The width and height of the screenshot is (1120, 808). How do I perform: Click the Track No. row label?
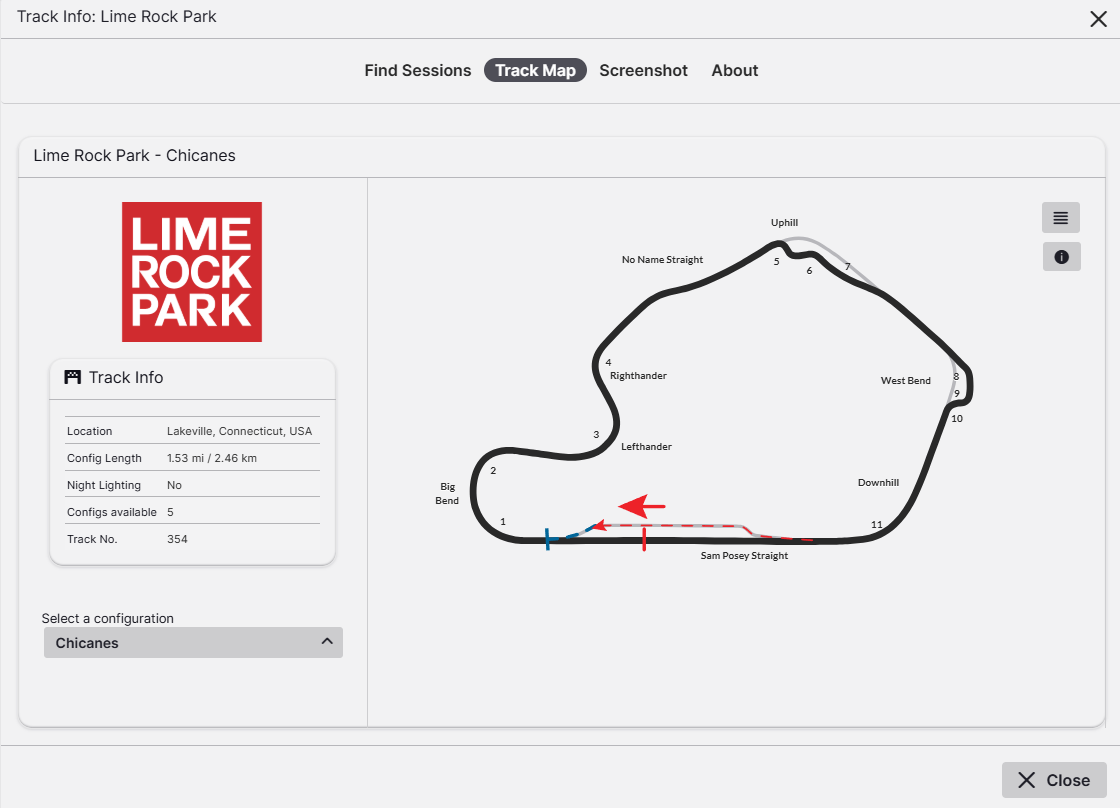pos(91,539)
